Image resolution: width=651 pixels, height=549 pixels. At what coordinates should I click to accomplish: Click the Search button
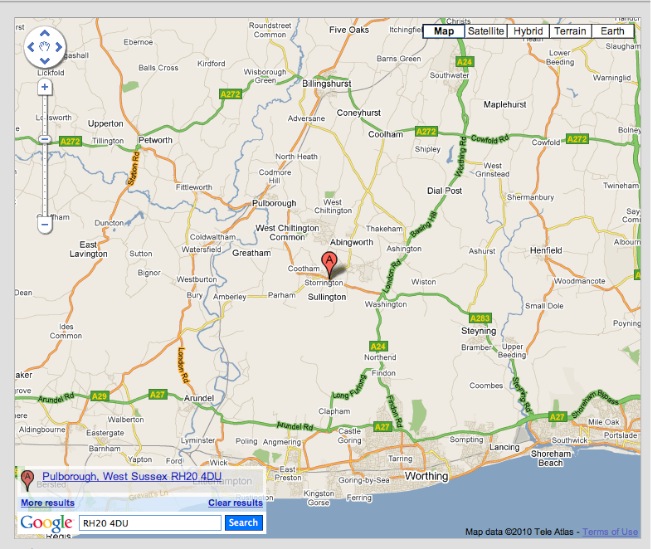[243, 523]
